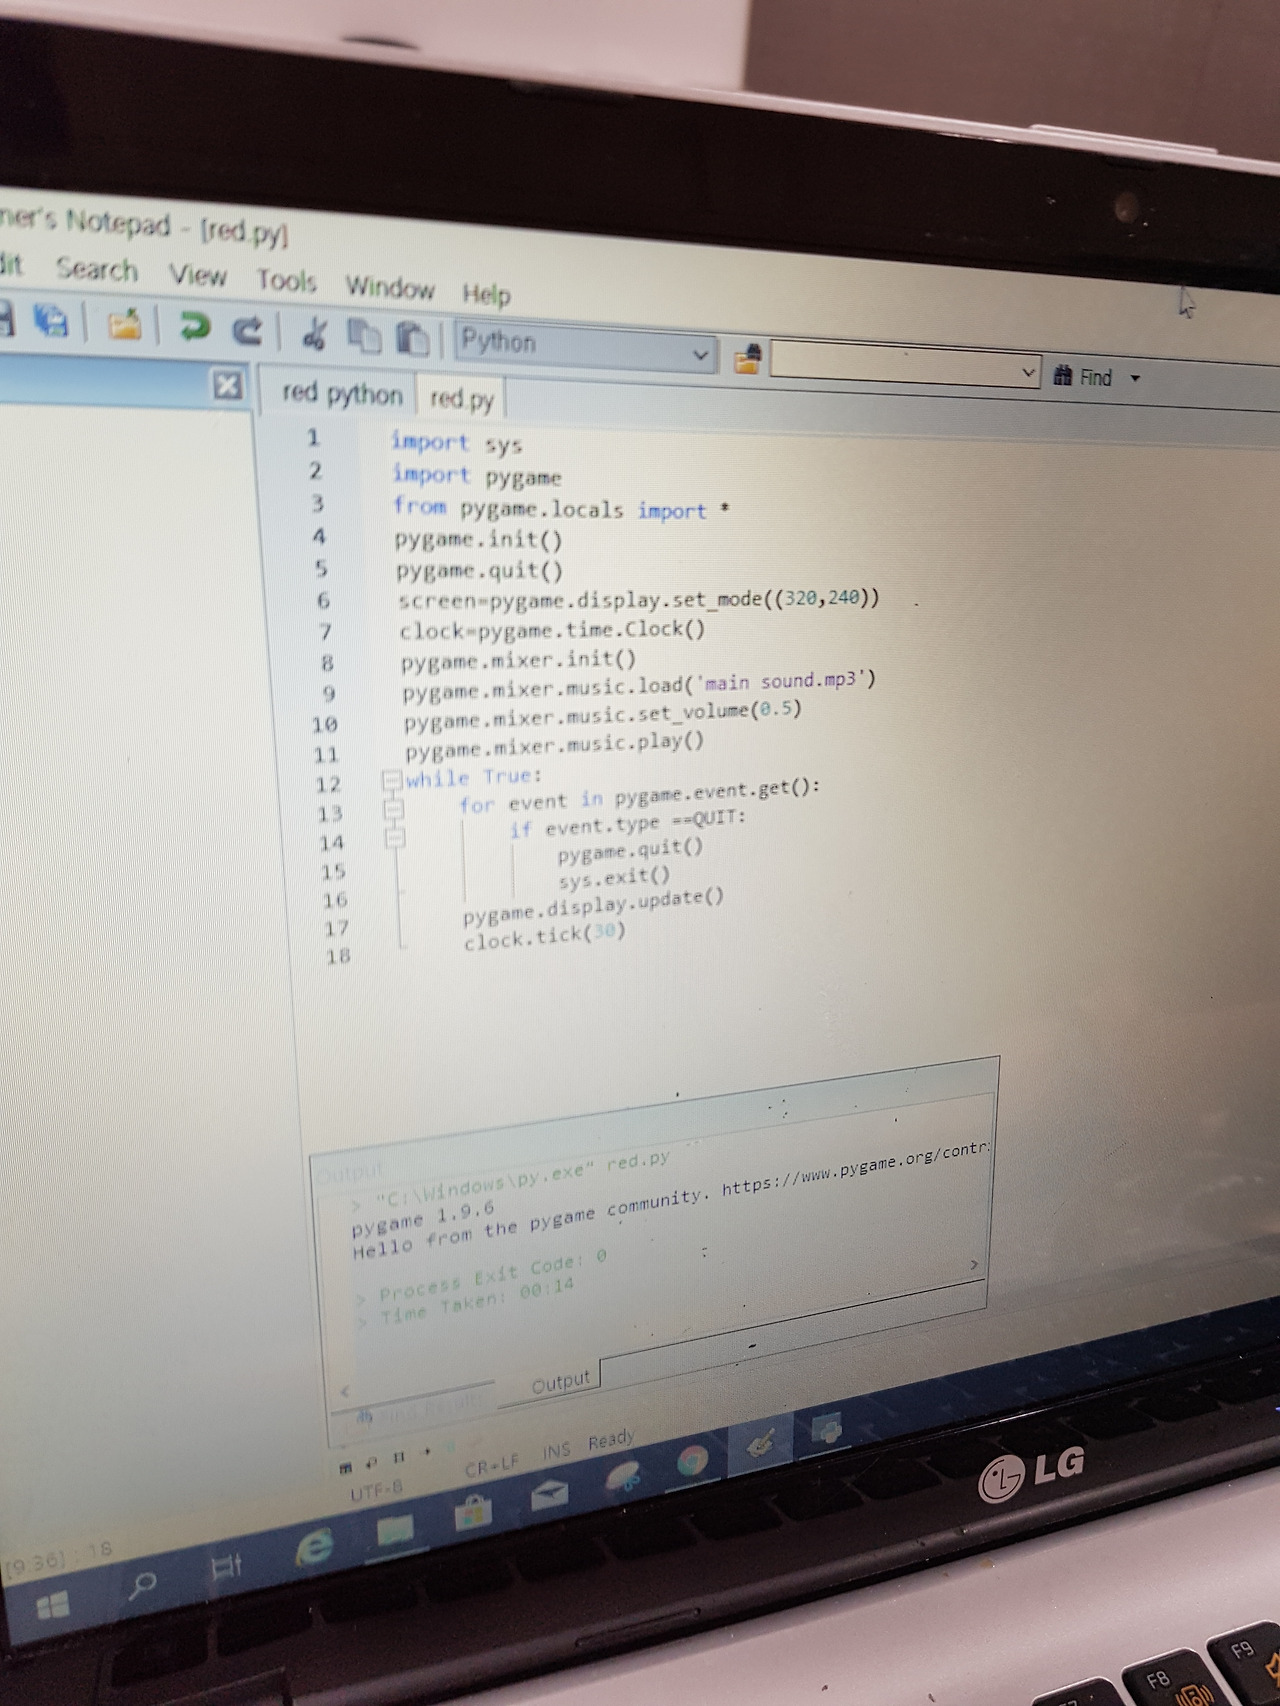Select the Output tab in the bottom panel
The image size is (1280, 1706).
point(561,1381)
